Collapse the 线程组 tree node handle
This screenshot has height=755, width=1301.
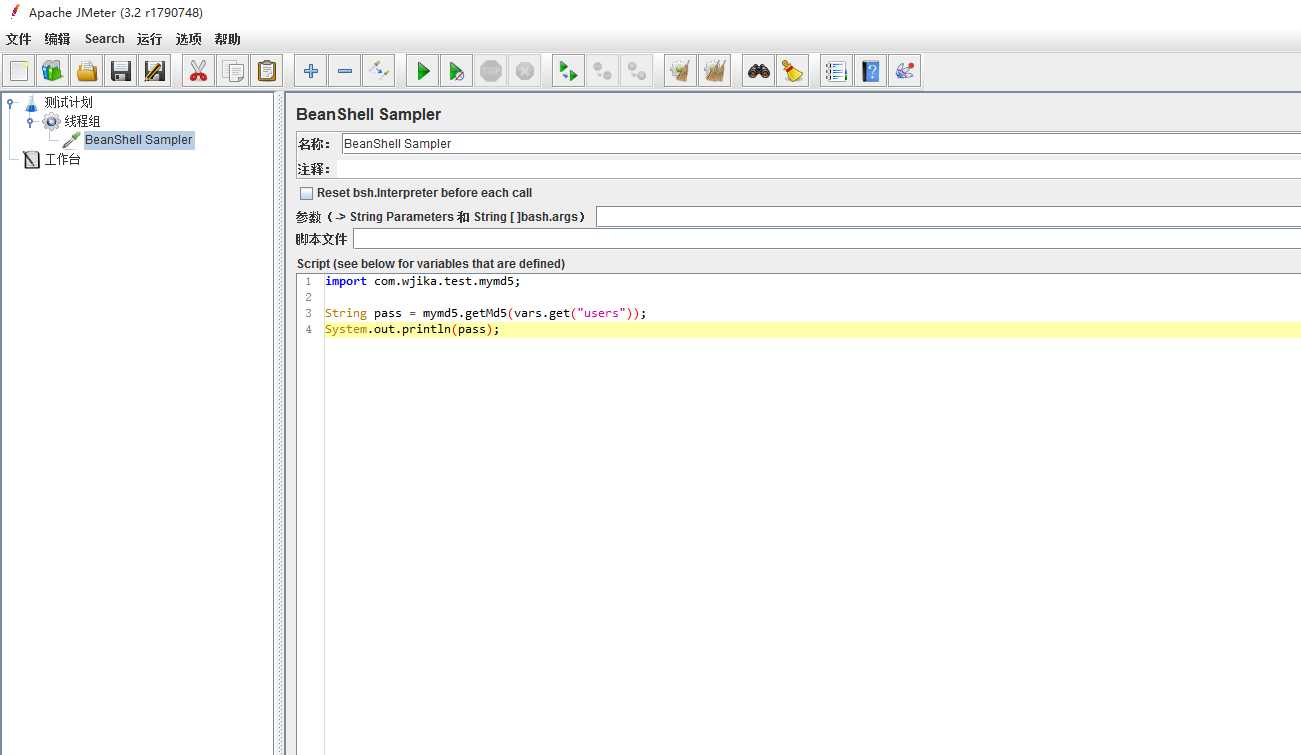(30, 121)
